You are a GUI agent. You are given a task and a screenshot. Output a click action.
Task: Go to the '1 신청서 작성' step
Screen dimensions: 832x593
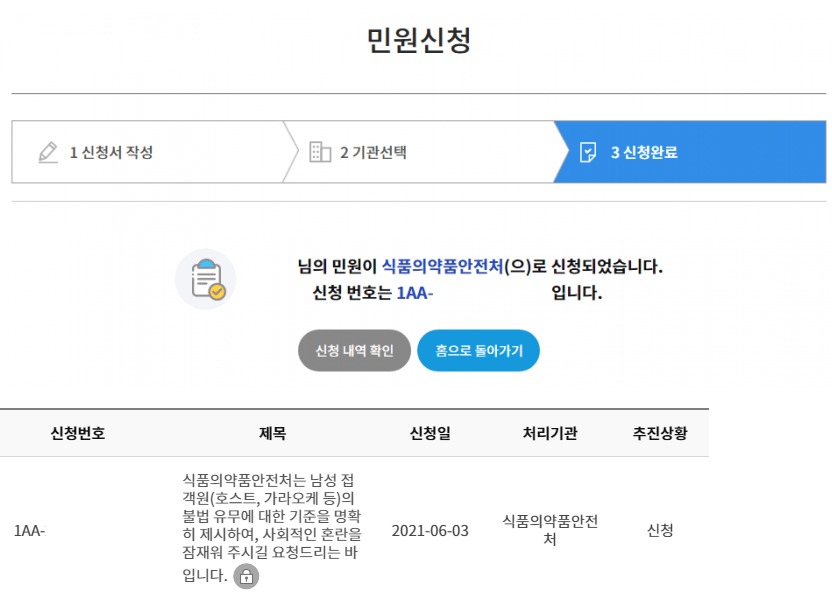[111, 153]
